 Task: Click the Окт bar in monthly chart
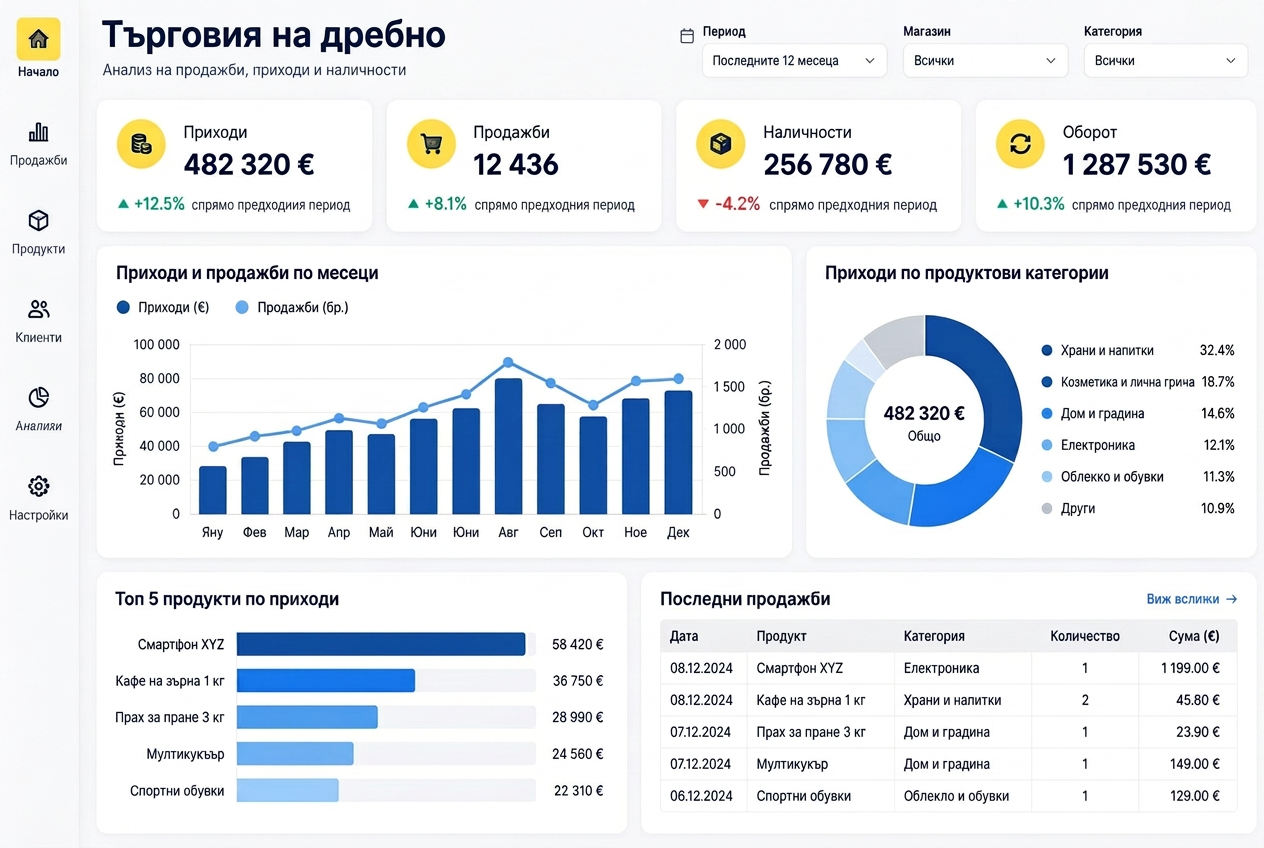(593, 465)
